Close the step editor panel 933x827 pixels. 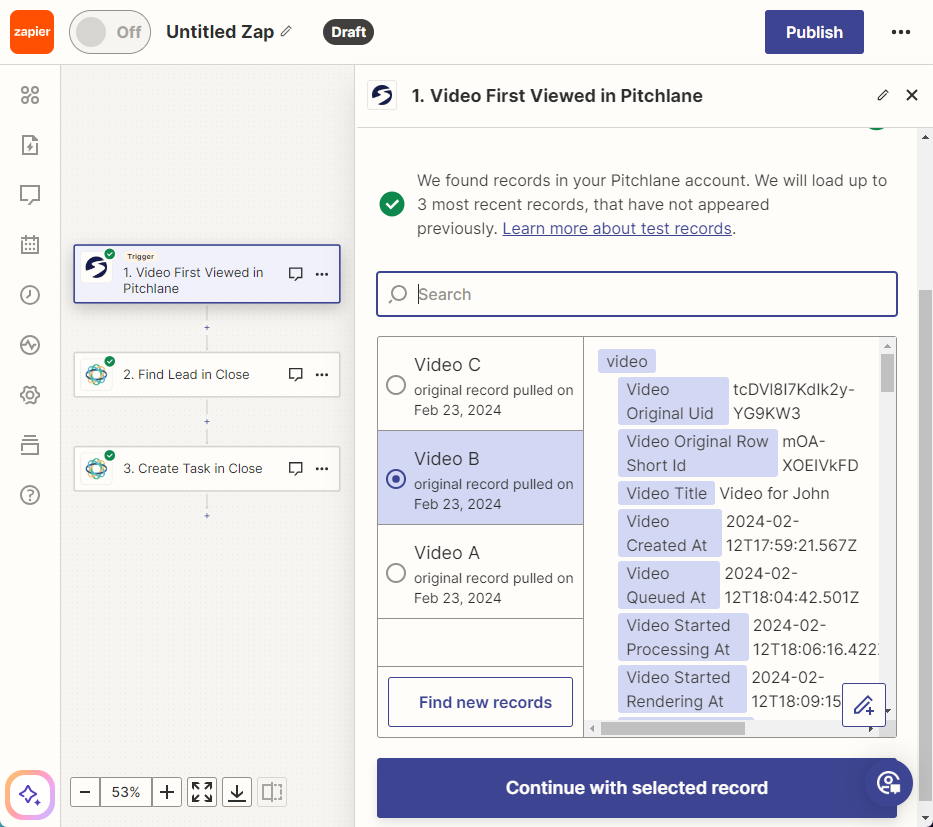click(912, 95)
